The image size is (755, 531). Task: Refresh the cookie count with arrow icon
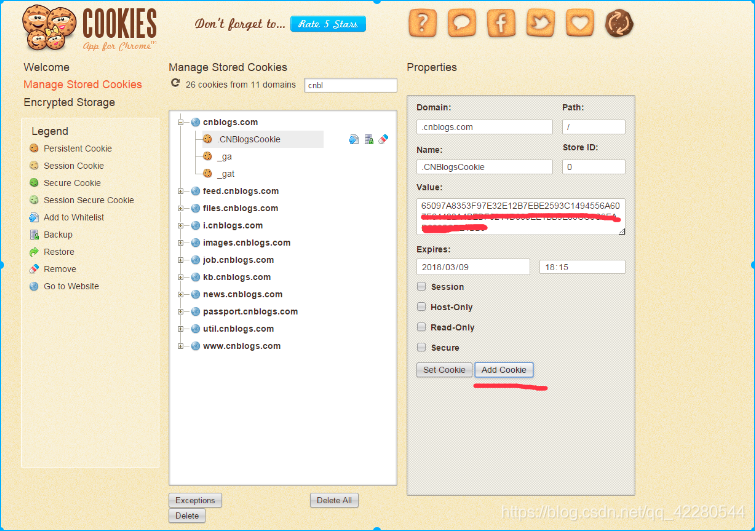(175, 83)
